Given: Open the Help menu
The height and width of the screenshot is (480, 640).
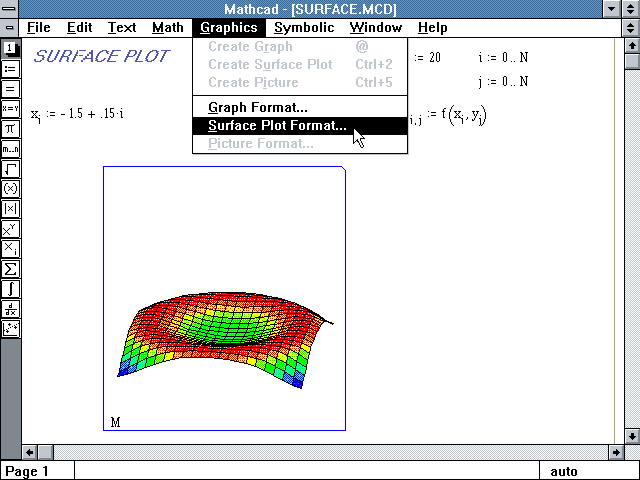Looking at the screenshot, I should click(x=432, y=28).
